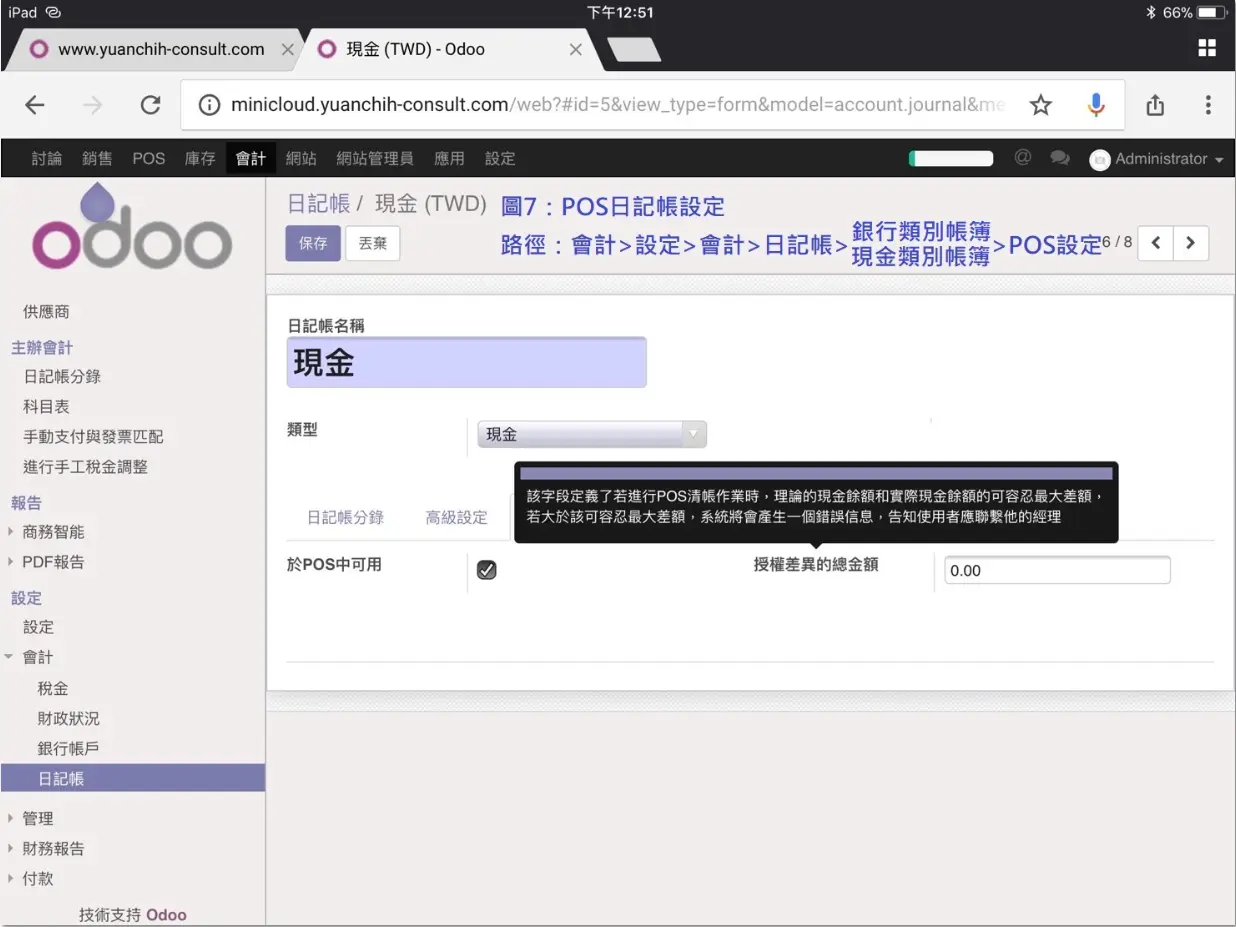1236x927 pixels.
Task: Click the 技術支持 Odoo footer link
Action: coord(133,915)
